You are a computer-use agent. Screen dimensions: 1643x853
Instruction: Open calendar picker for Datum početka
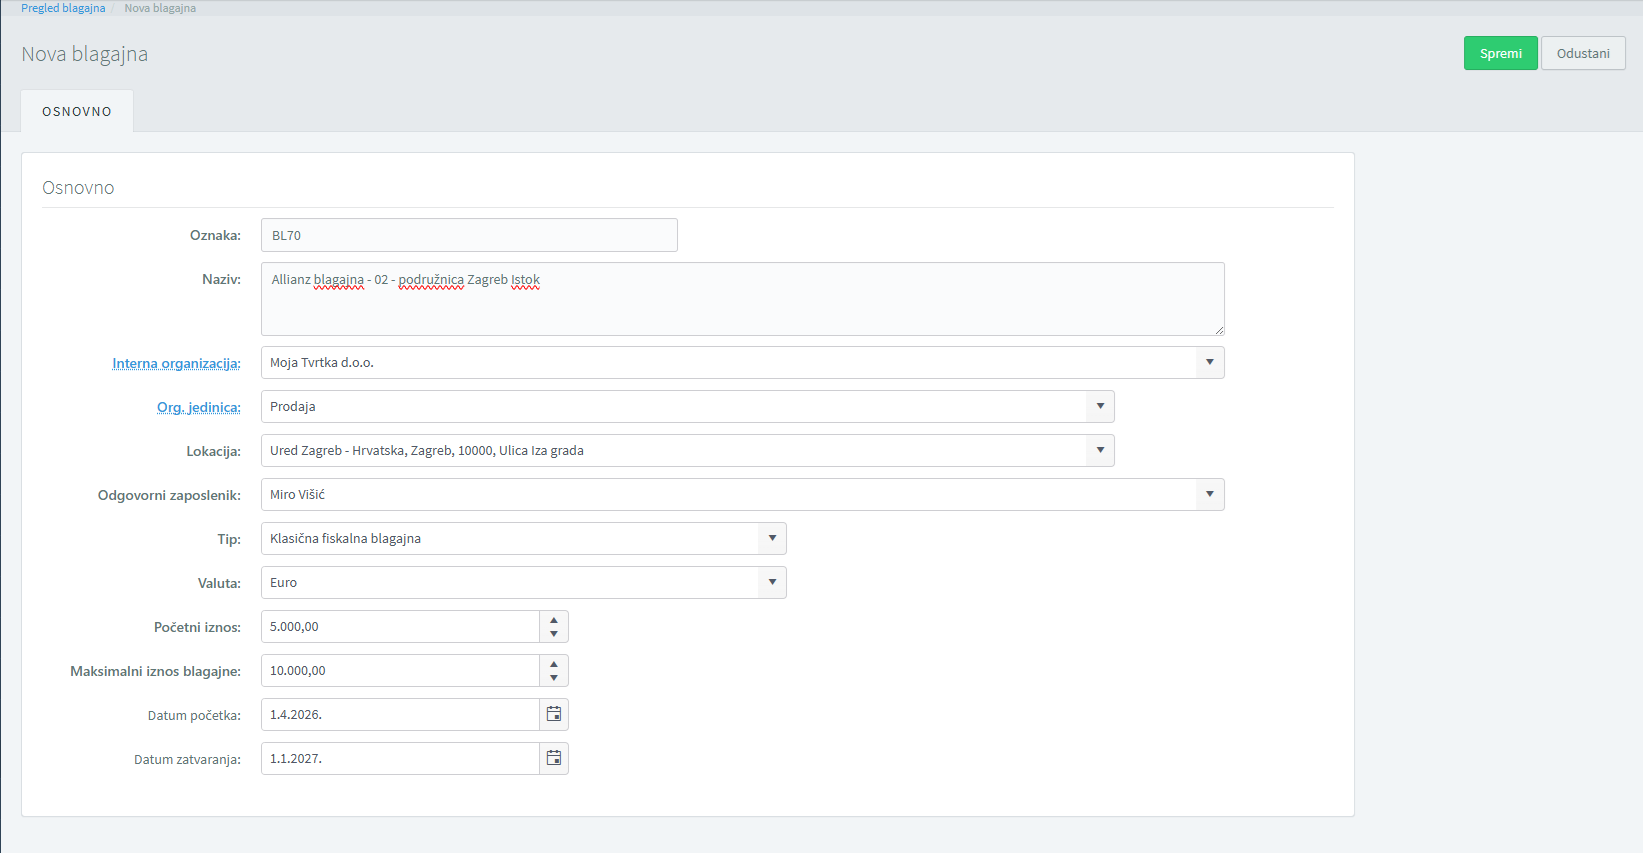point(554,714)
